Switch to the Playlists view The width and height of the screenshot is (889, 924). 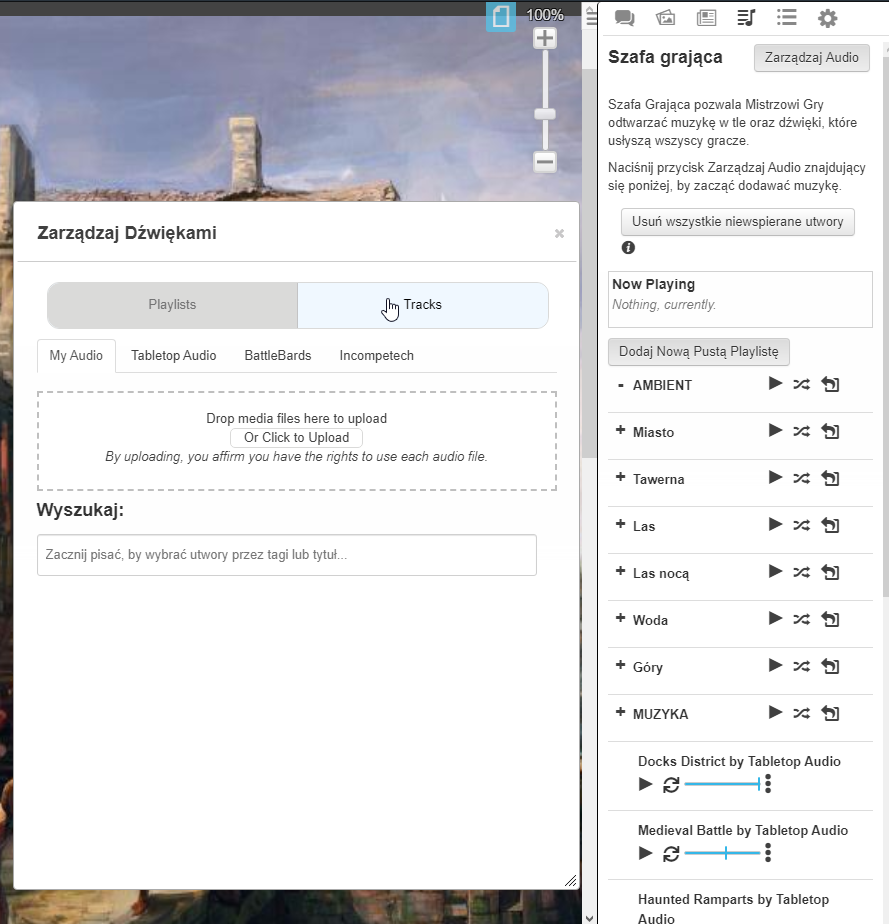pyautogui.click(x=172, y=305)
